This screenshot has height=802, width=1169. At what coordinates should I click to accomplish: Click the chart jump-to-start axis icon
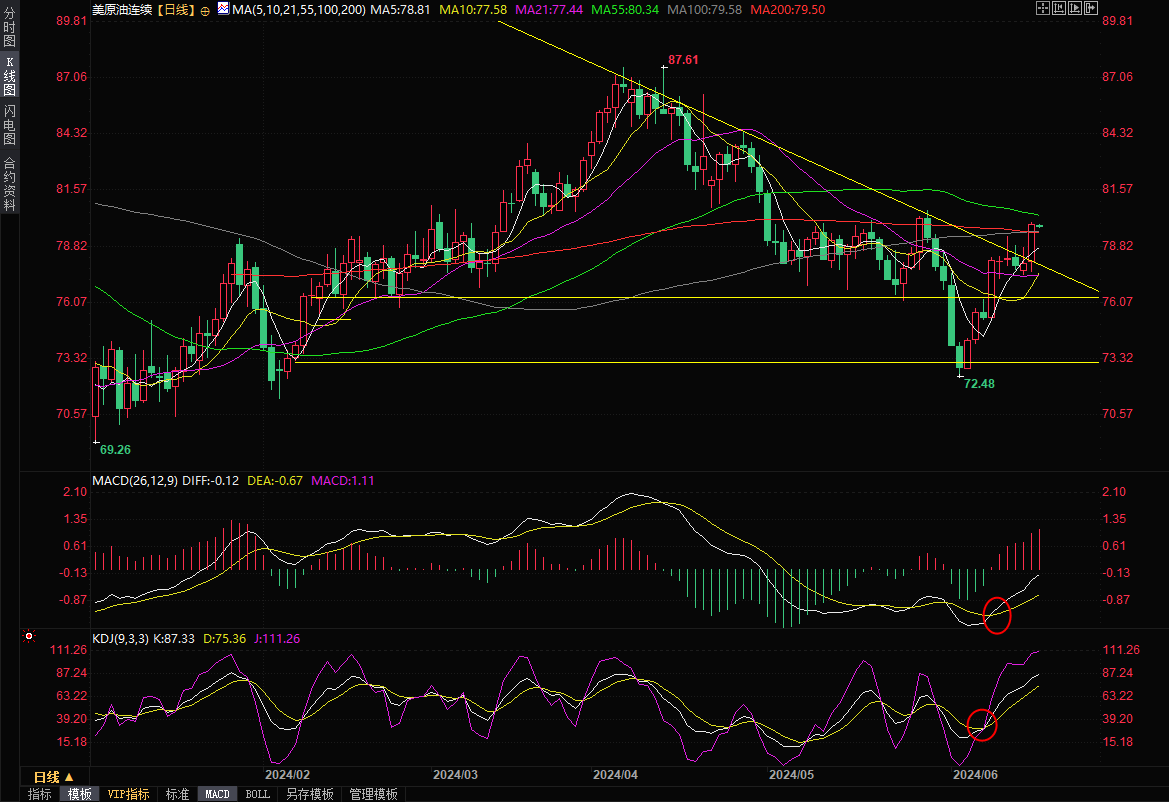1059,9
